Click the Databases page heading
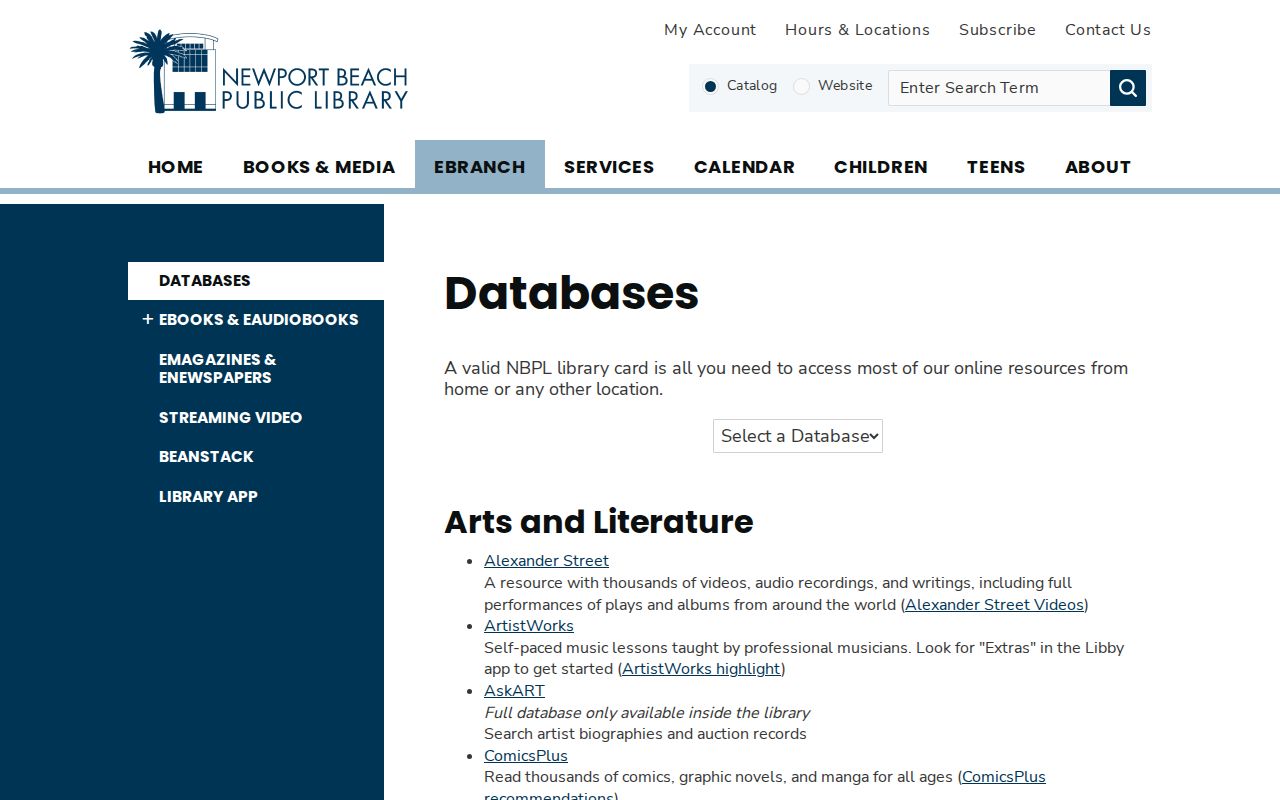Screen dimensions: 1280x800 click(571, 293)
